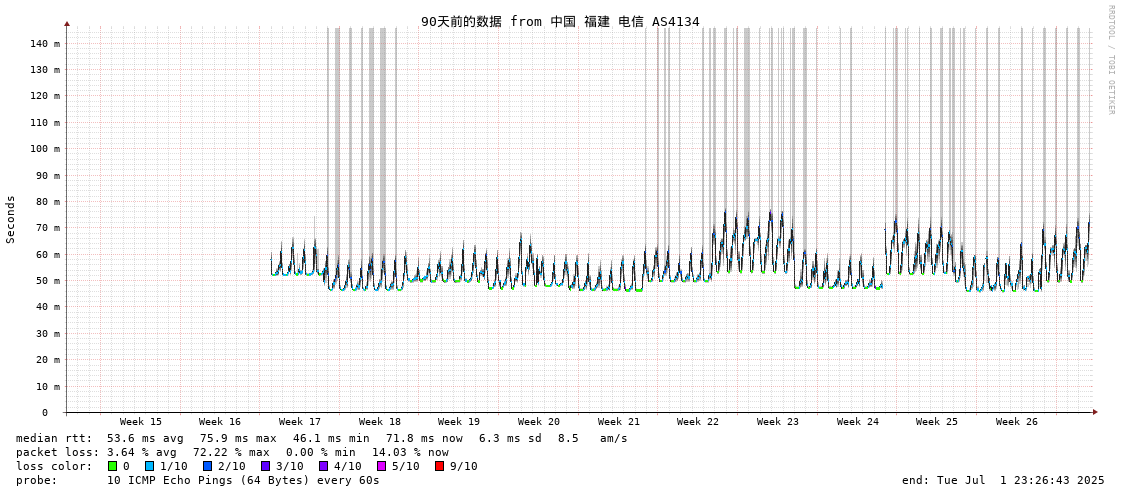Viewport: 1121px width, 494px height.
Task: Click the 70 m y-axis label
Action: pos(48,228)
